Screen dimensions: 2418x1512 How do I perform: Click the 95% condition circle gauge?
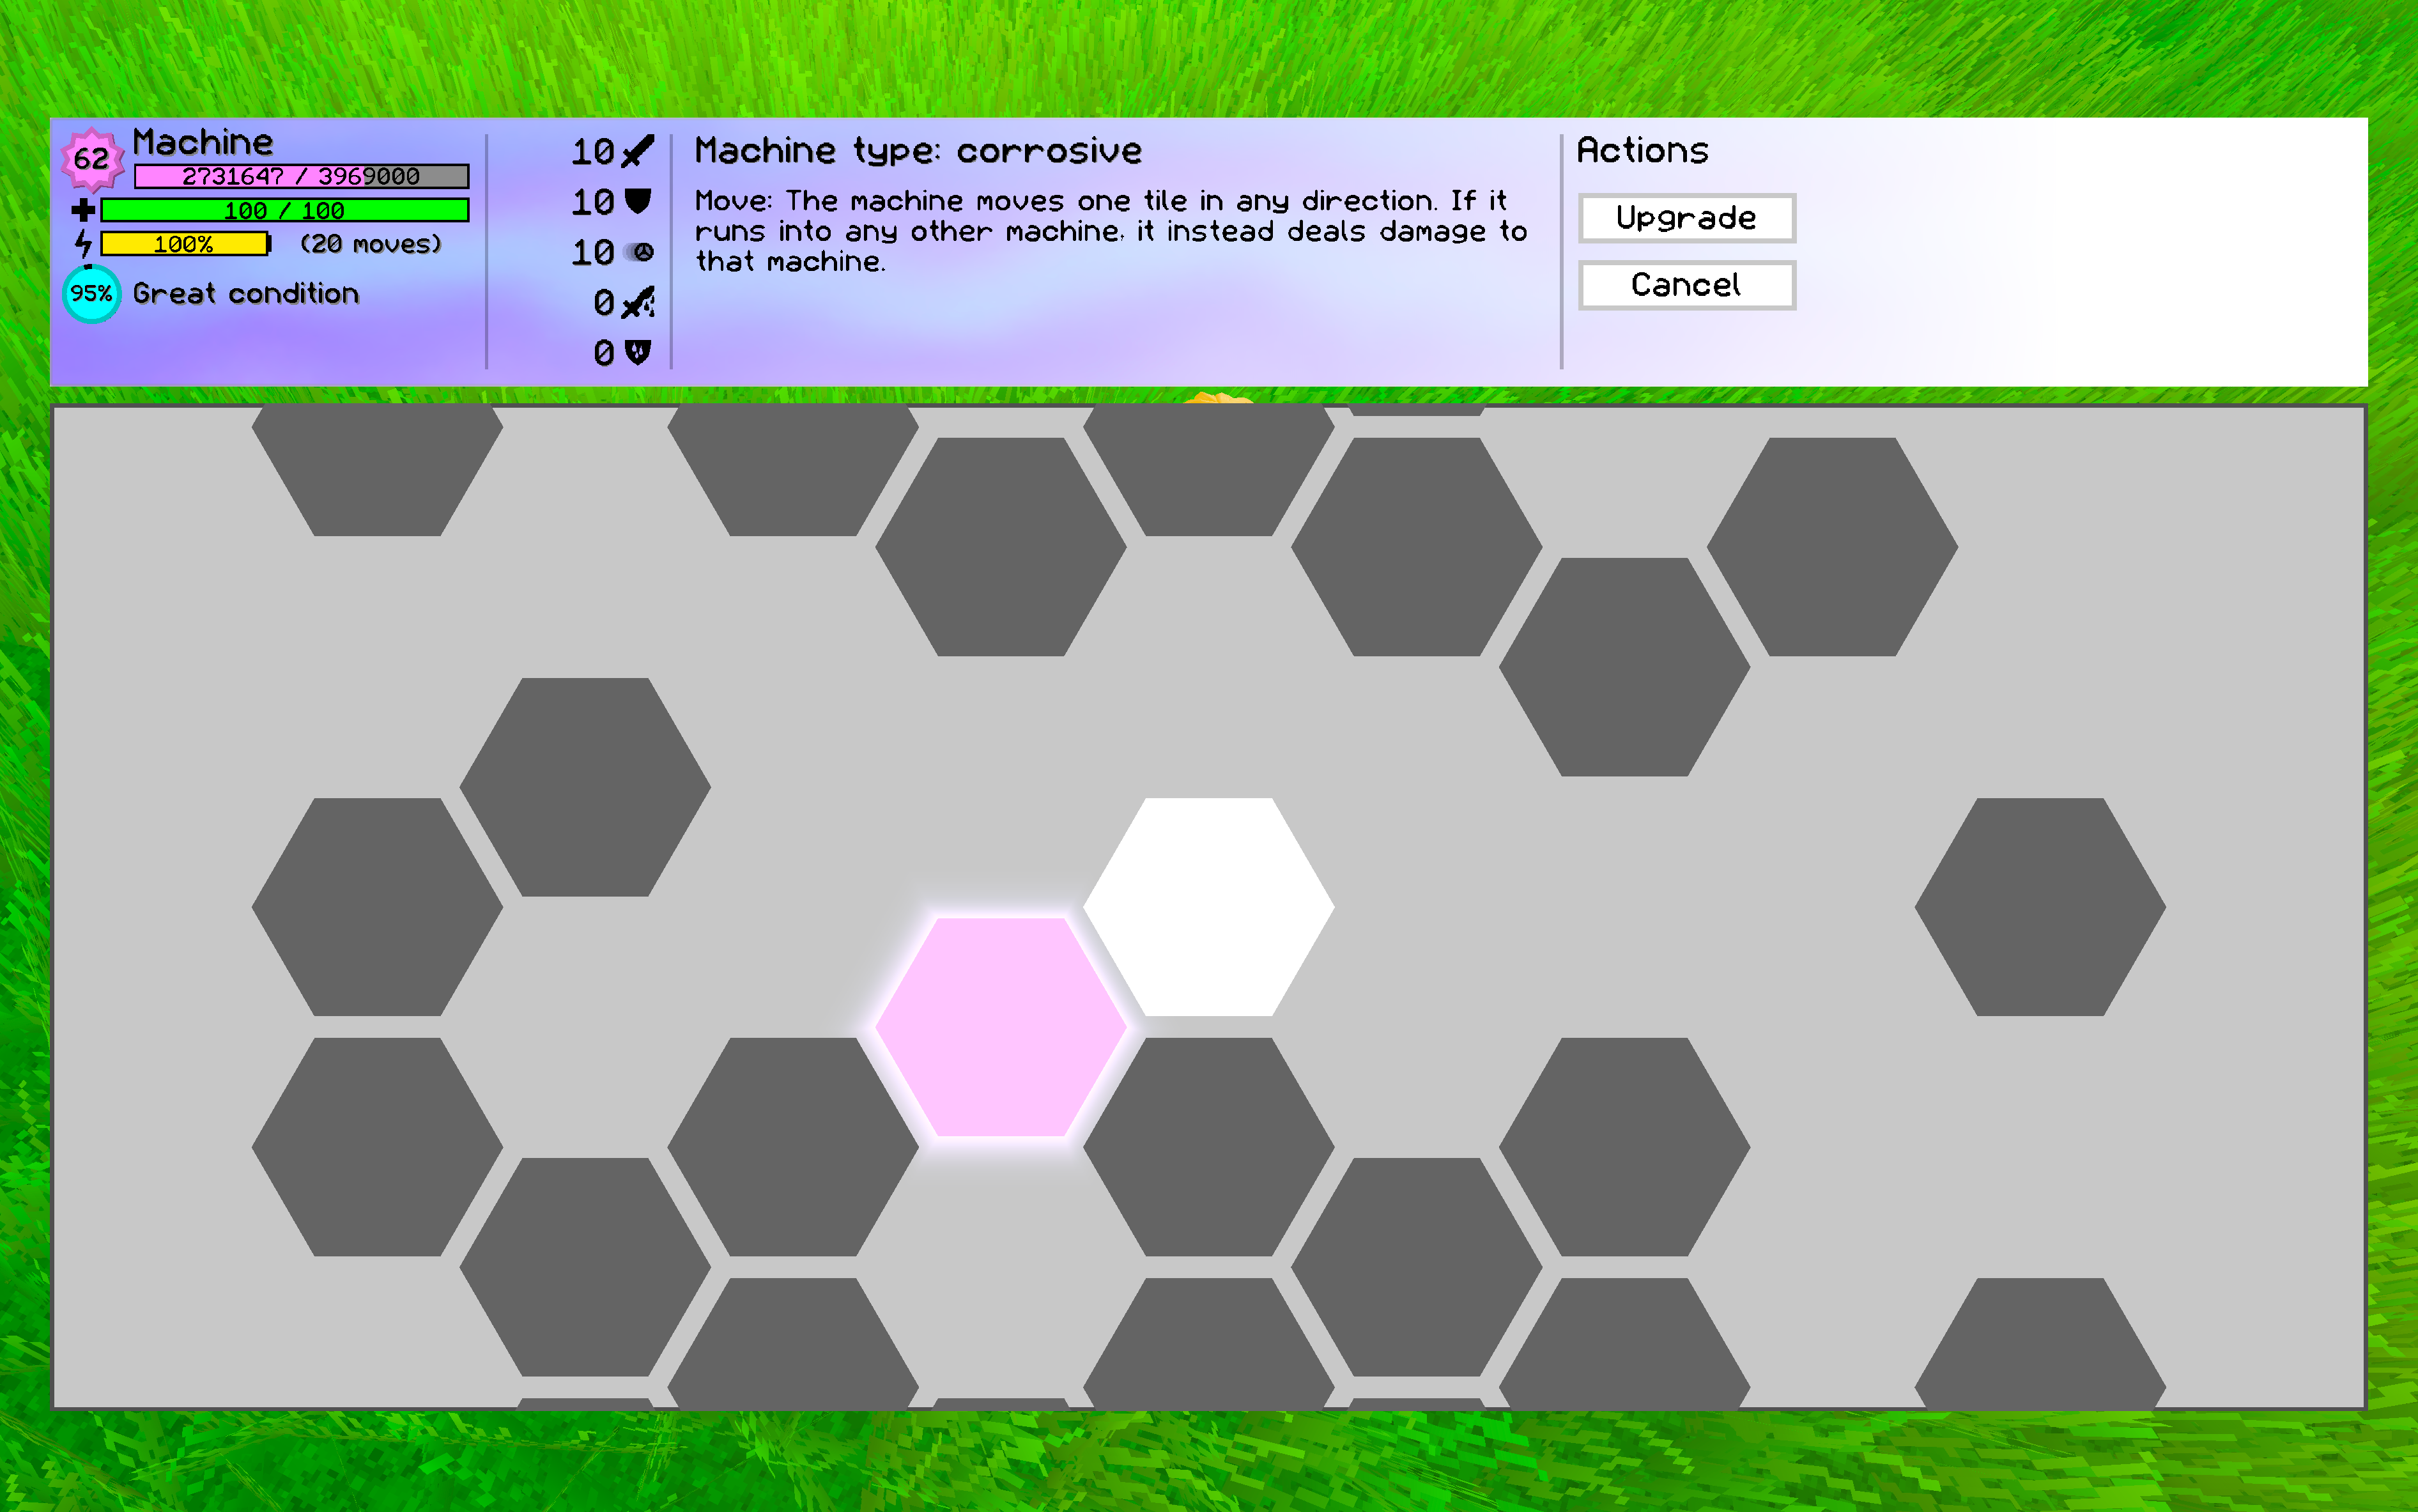point(91,294)
